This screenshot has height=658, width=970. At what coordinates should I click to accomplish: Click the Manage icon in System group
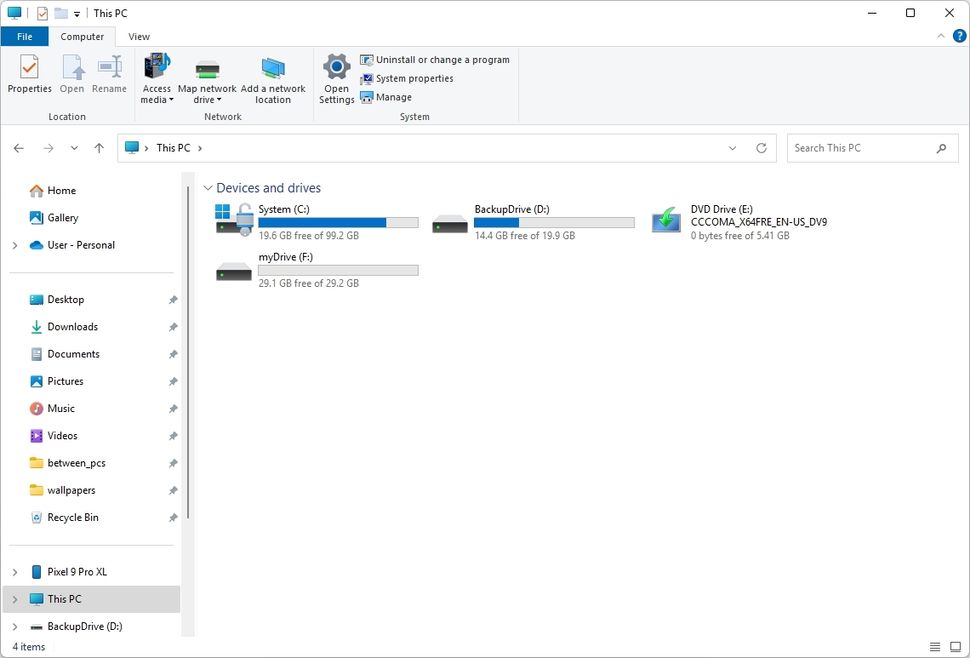365,97
